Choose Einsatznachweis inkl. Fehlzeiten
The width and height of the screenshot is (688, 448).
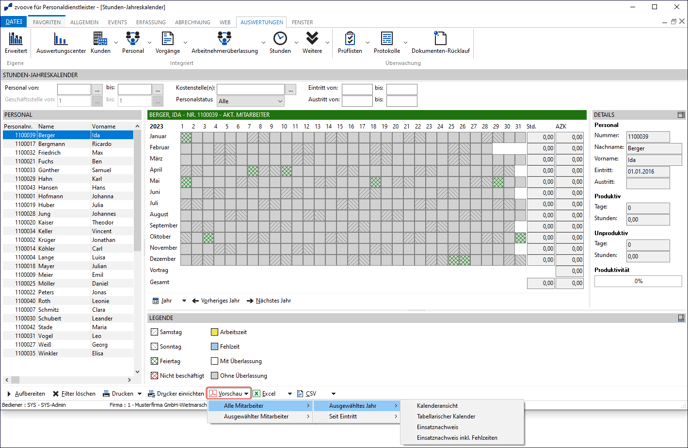pos(462,437)
